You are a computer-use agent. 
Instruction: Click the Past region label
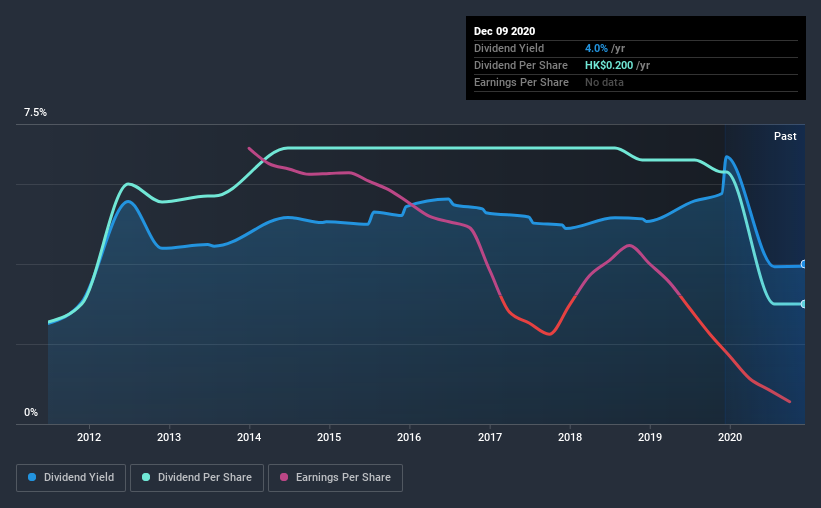point(785,136)
